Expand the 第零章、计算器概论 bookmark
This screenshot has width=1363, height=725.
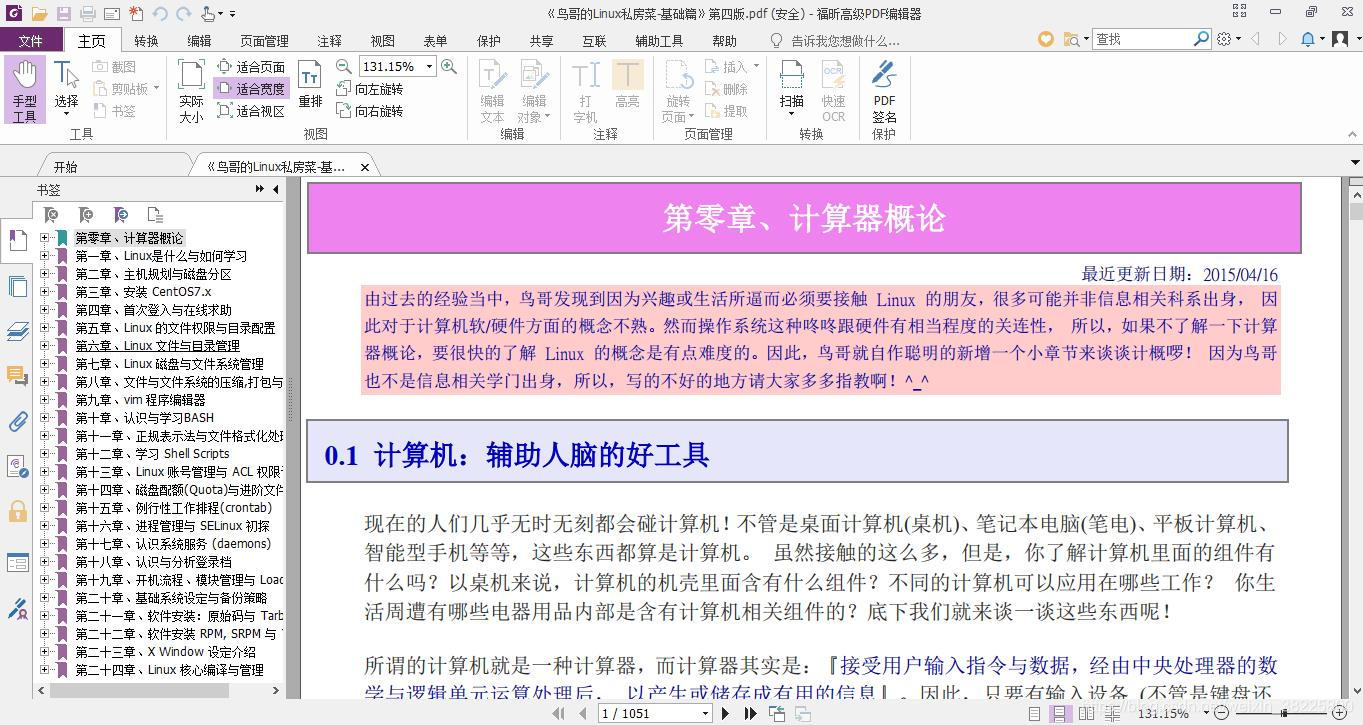coord(44,238)
